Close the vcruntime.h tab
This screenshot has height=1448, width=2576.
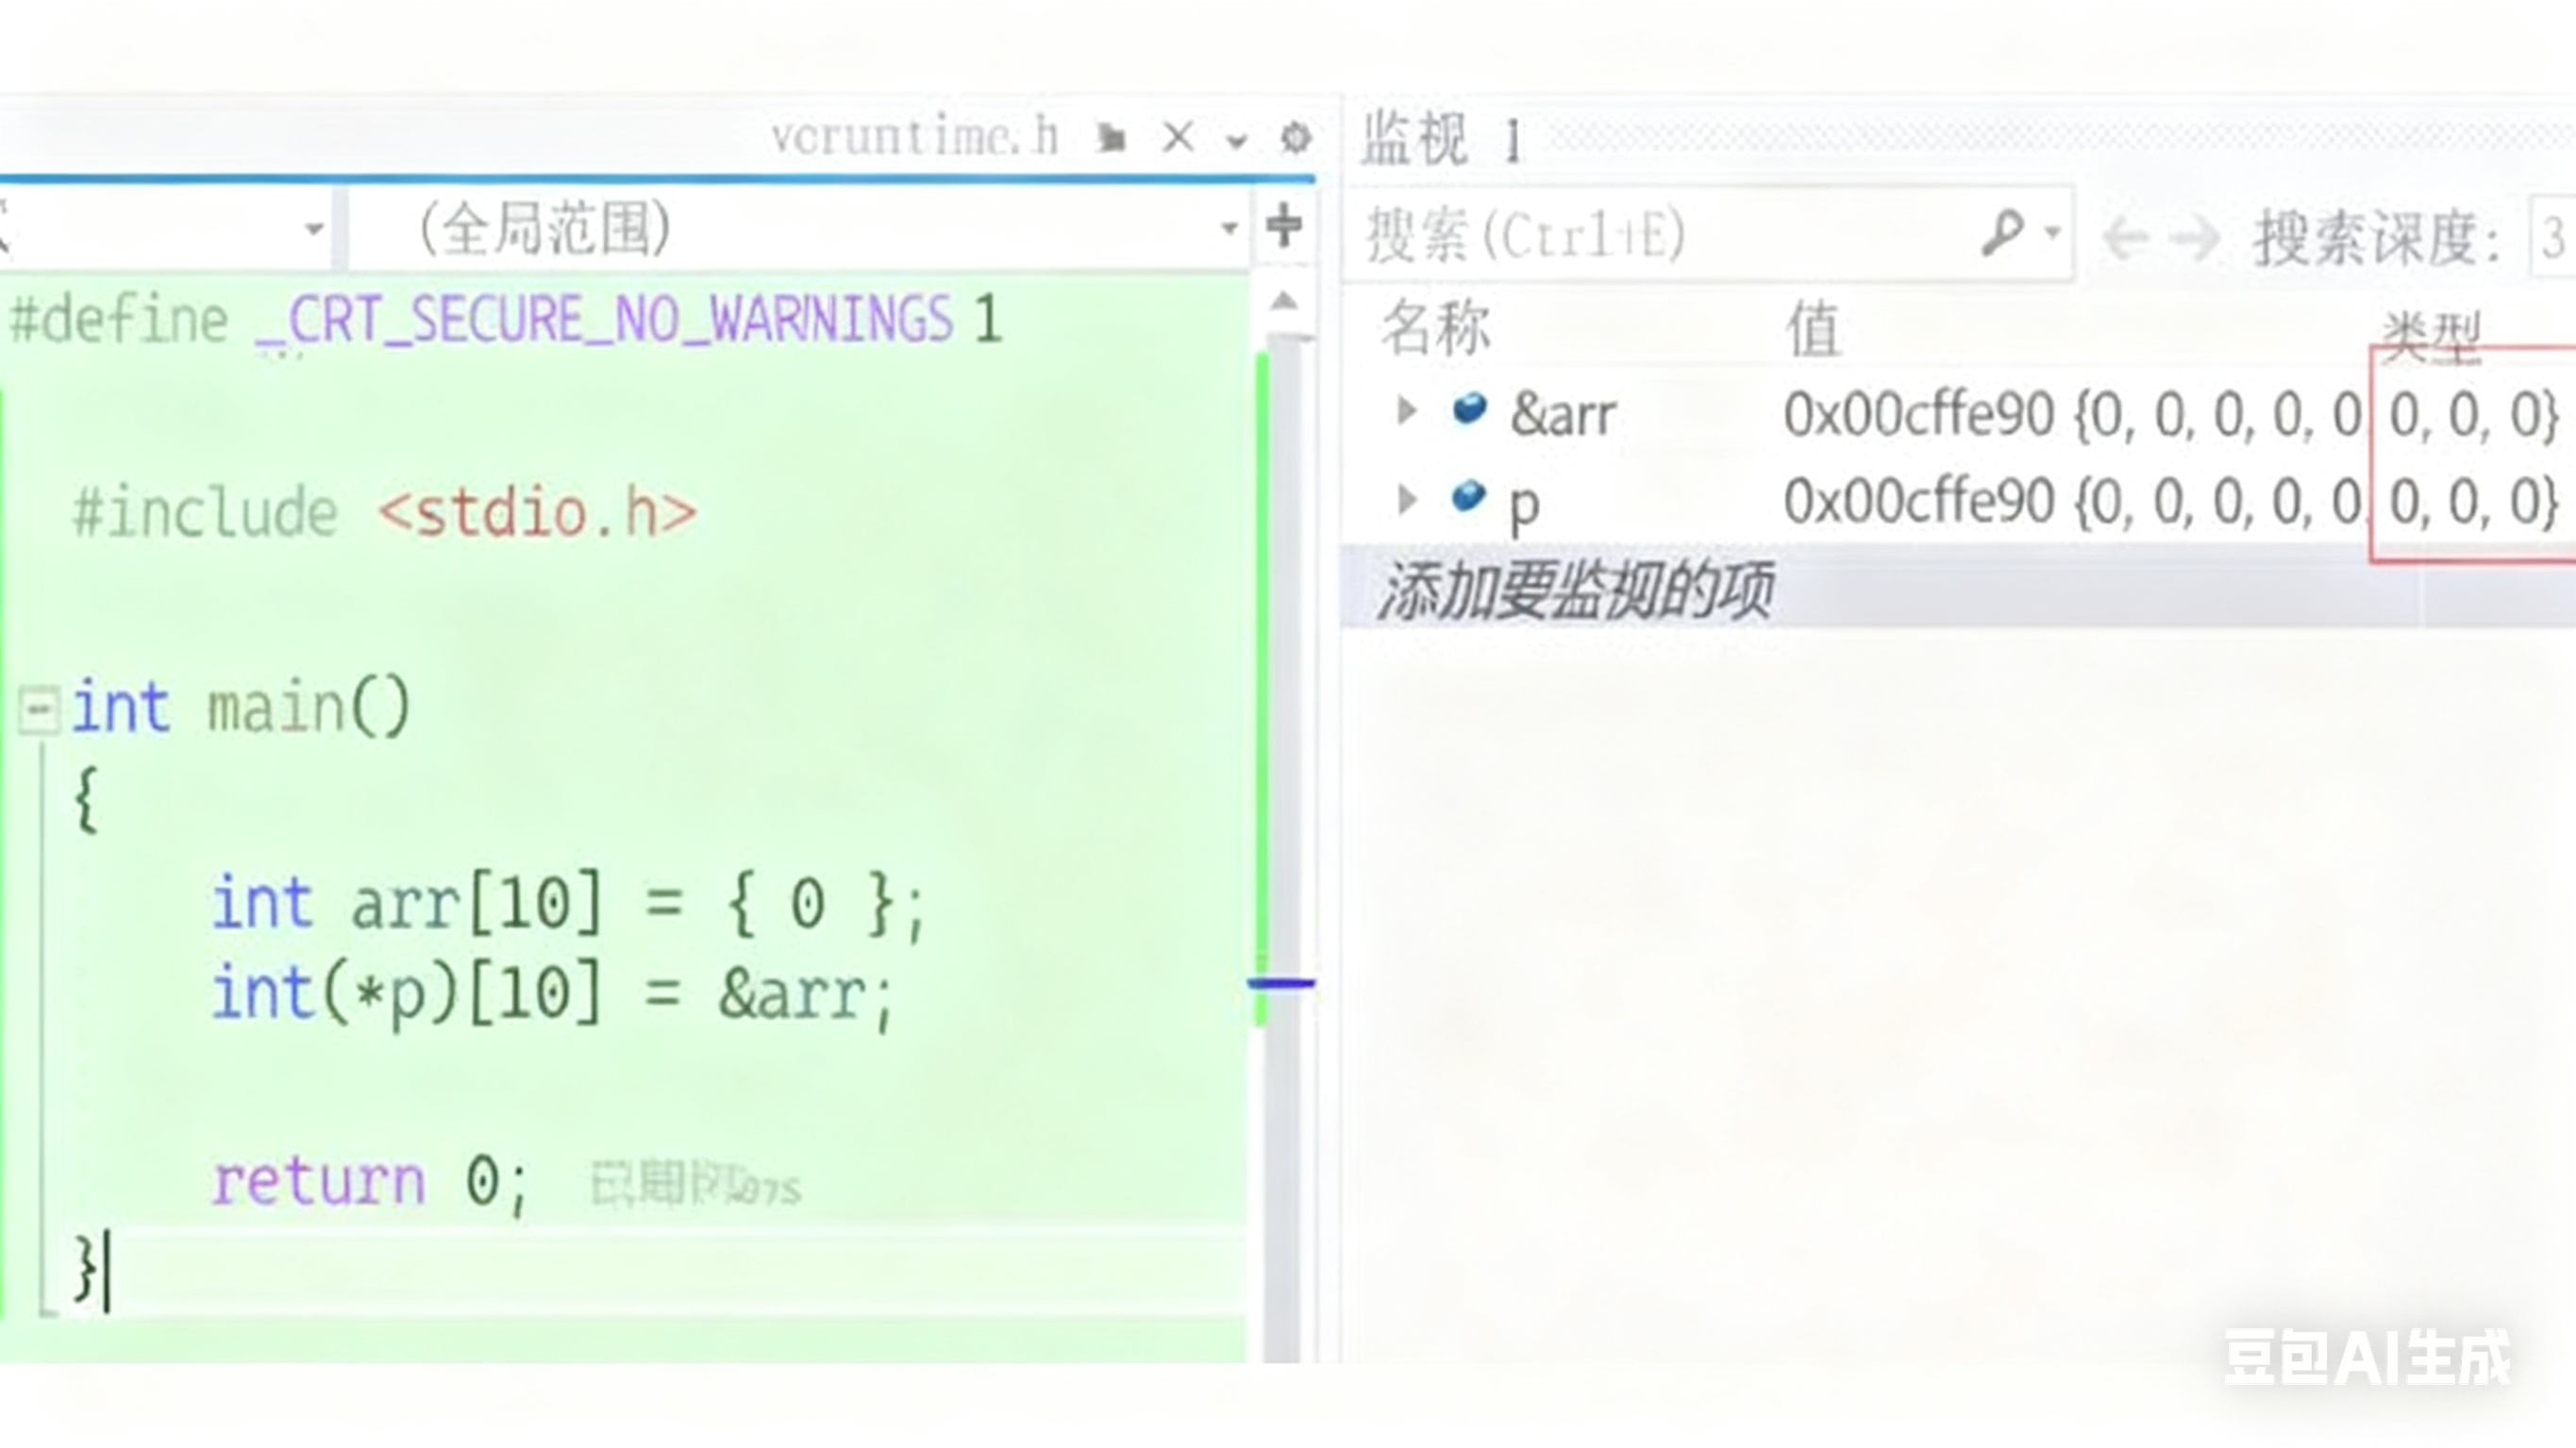coord(1178,137)
